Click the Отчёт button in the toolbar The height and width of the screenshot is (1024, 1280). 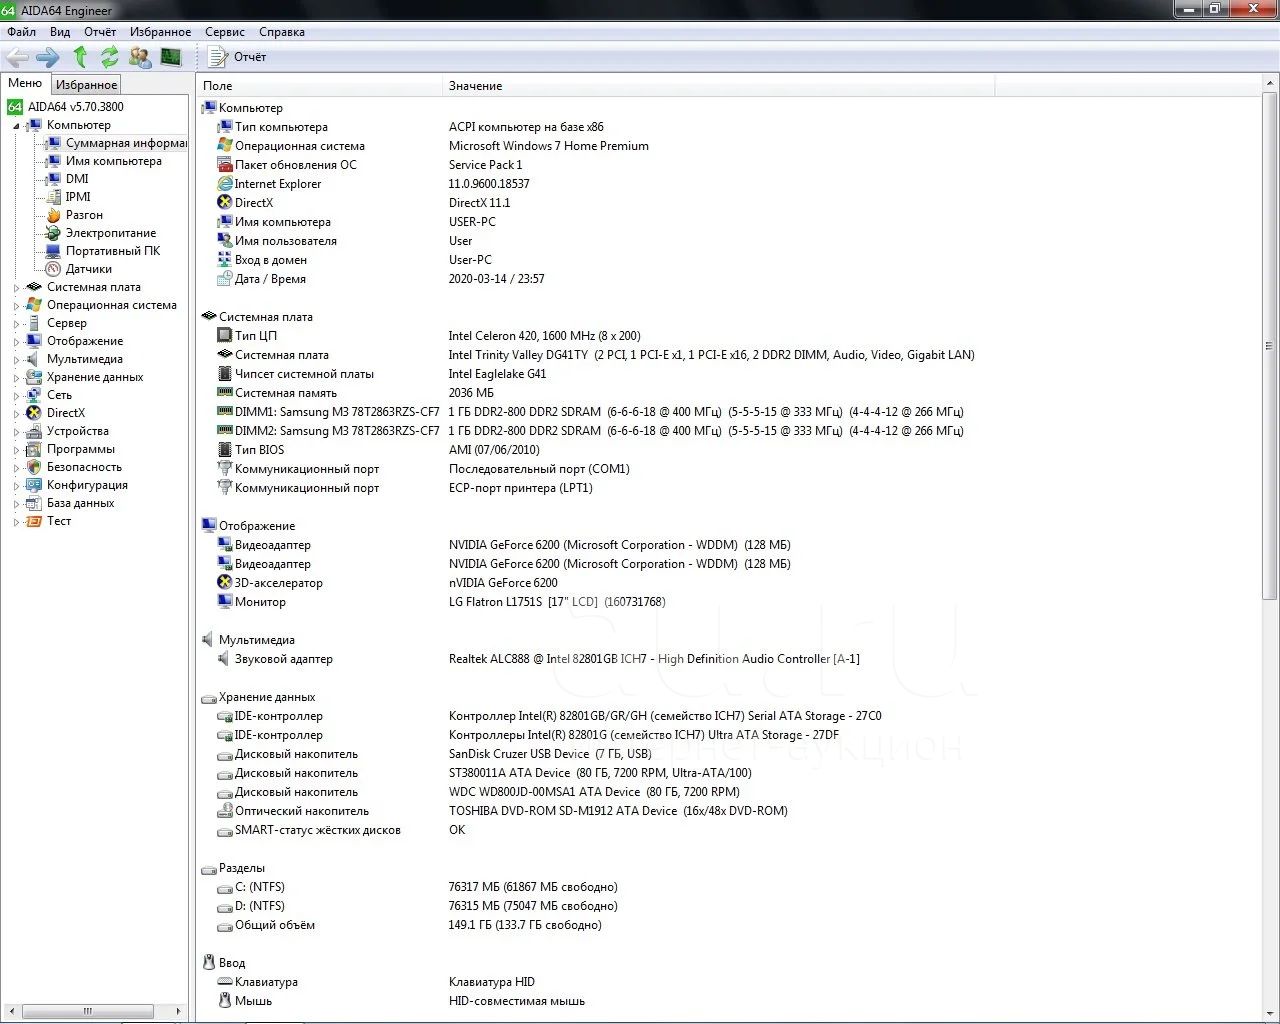pyautogui.click(x=238, y=57)
